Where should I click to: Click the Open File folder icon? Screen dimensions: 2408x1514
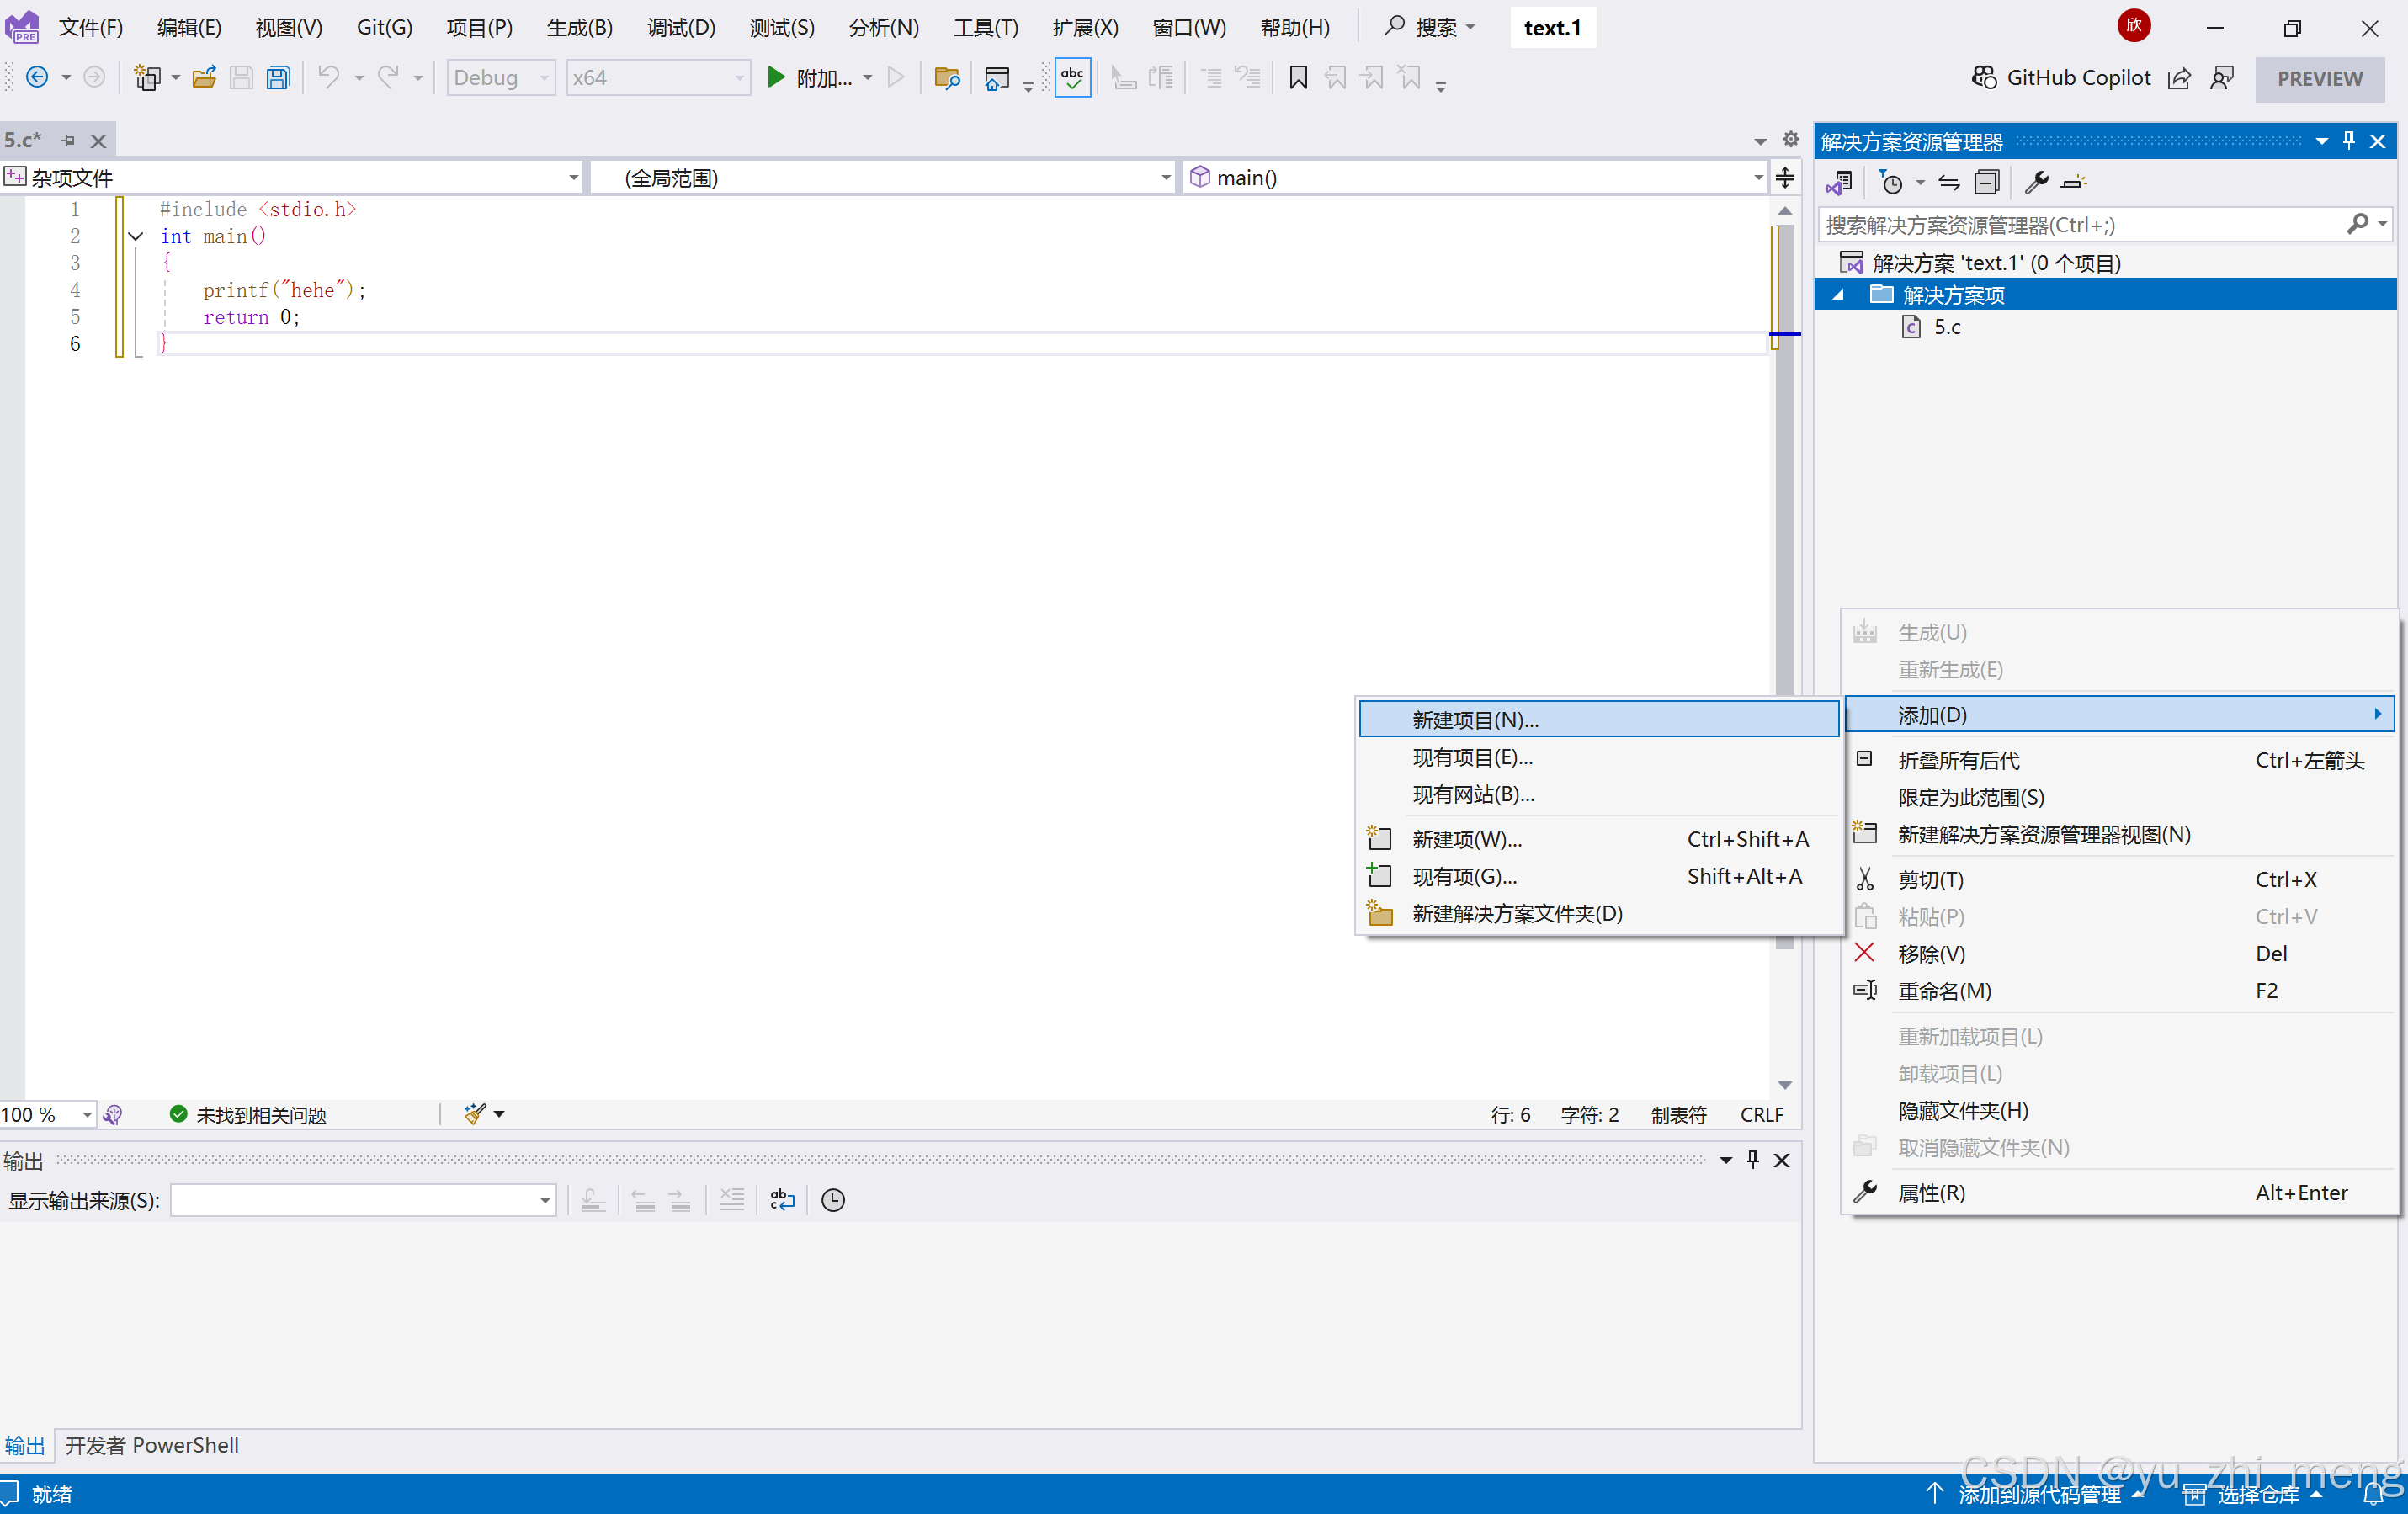coord(204,78)
